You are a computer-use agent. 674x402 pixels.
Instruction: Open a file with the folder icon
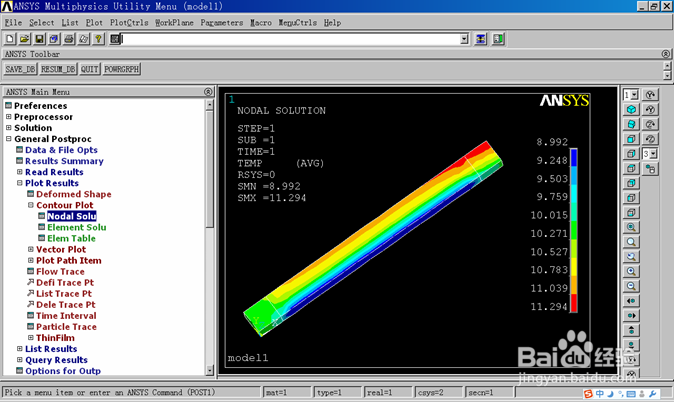[25, 39]
